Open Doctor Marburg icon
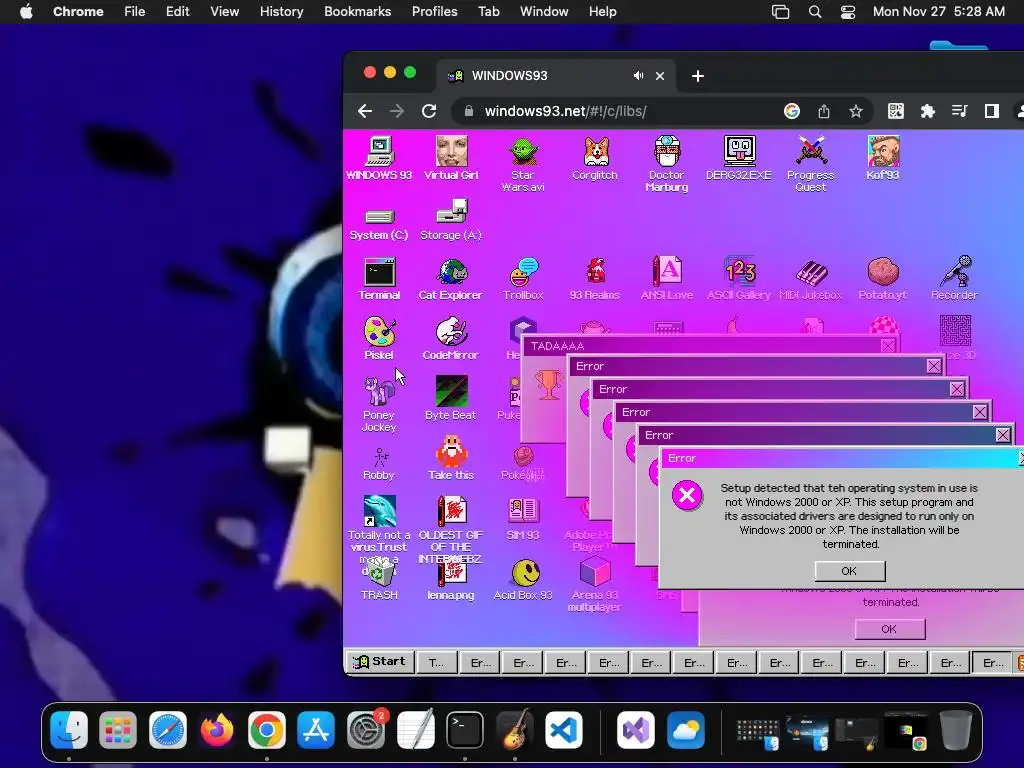The height and width of the screenshot is (768, 1024). click(x=667, y=163)
